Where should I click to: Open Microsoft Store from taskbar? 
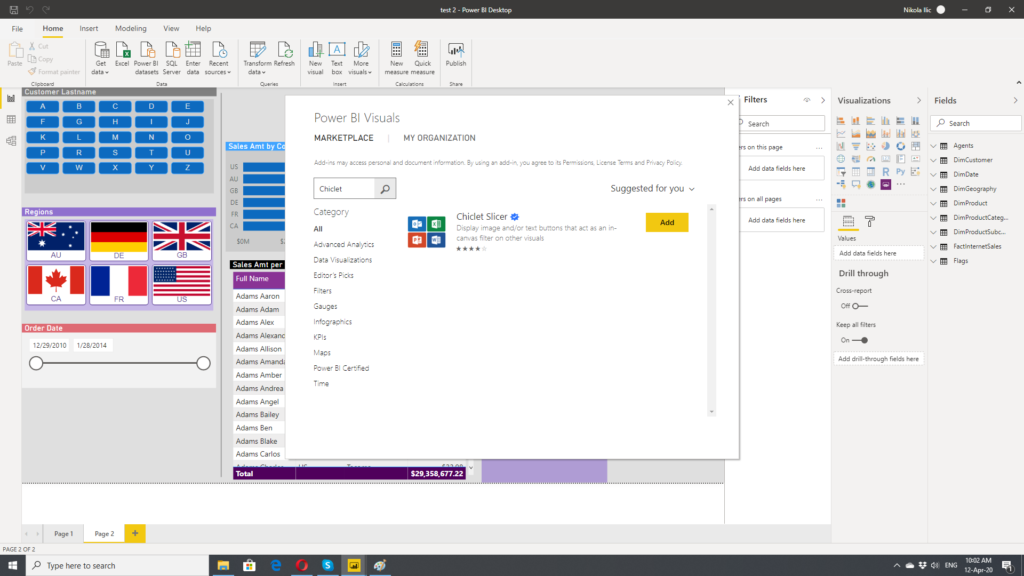[x=249, y=566]
